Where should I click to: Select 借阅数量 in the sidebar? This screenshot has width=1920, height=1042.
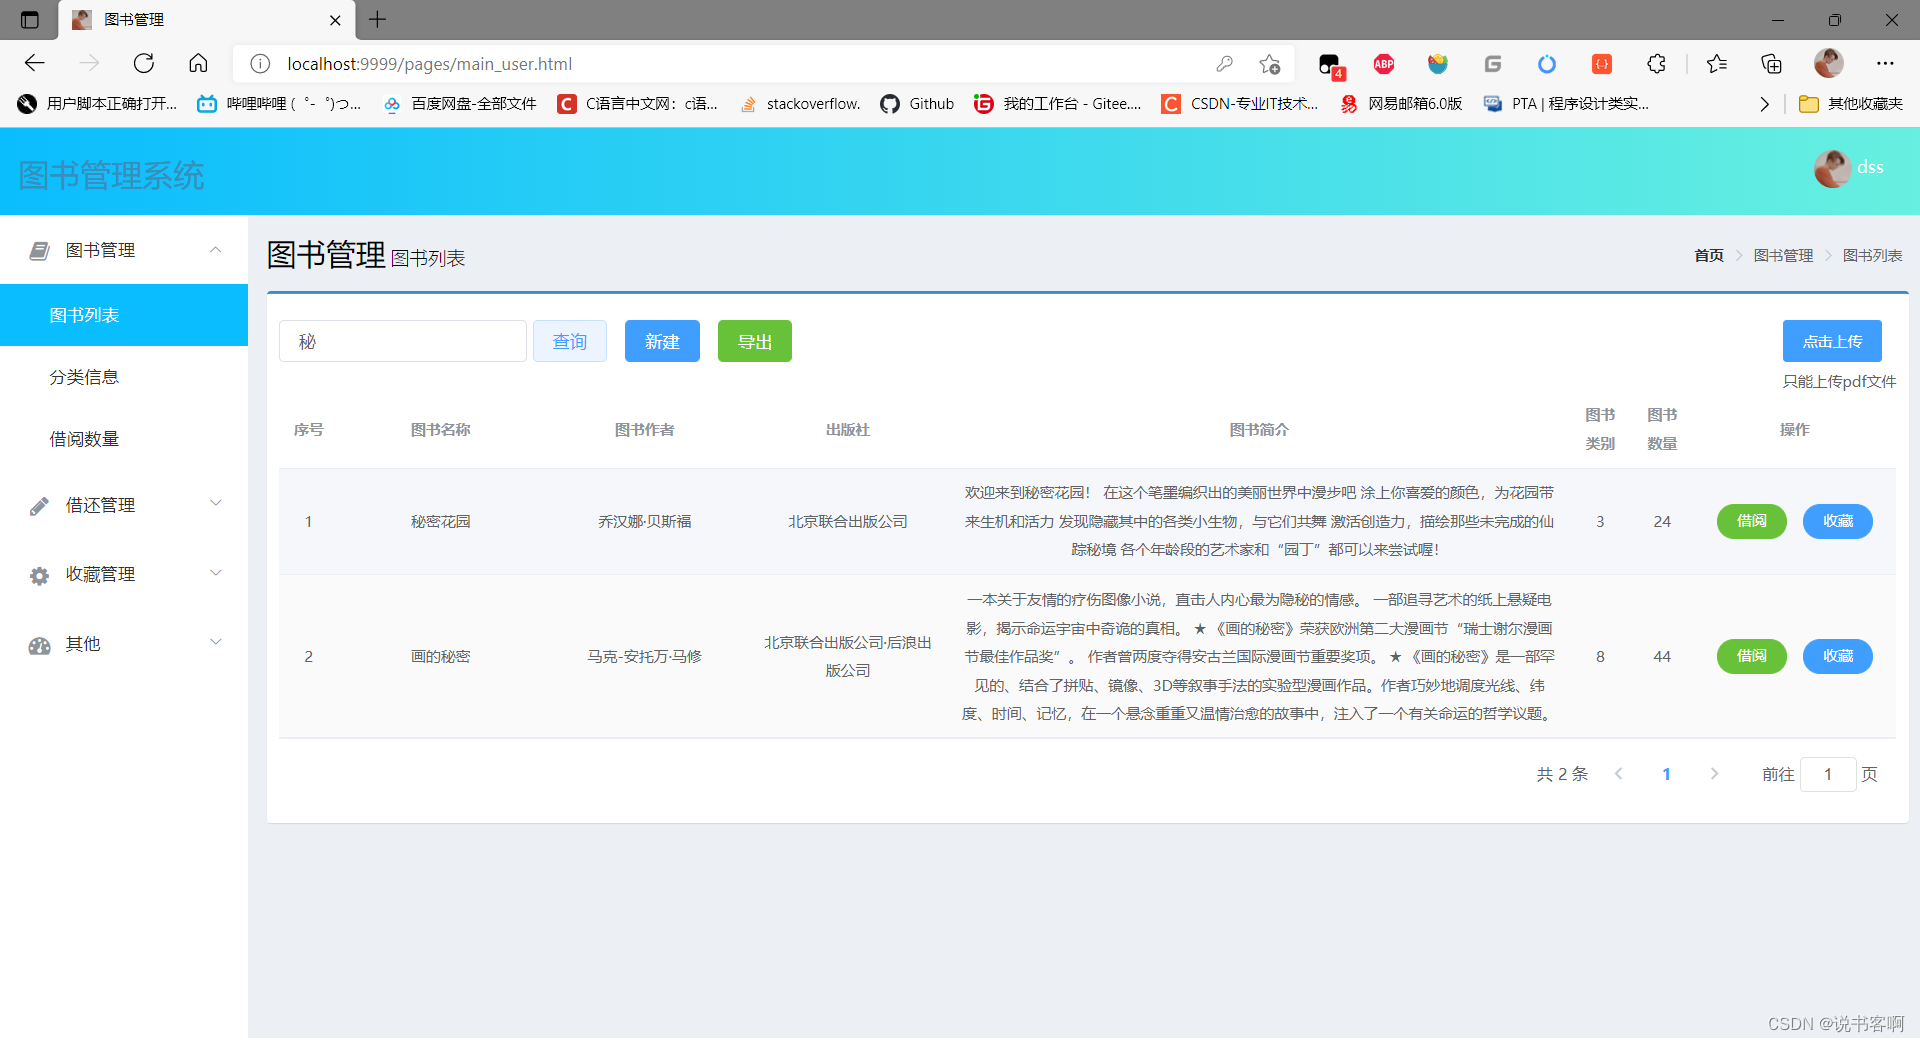124,439
